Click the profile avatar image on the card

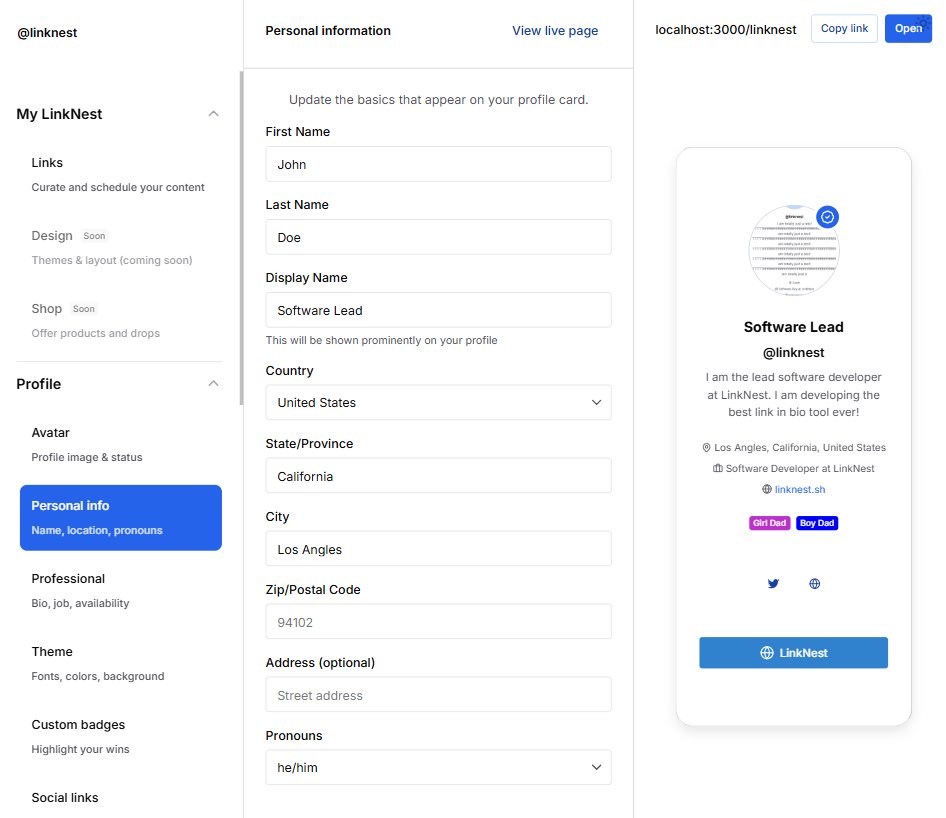click(793, 250)
